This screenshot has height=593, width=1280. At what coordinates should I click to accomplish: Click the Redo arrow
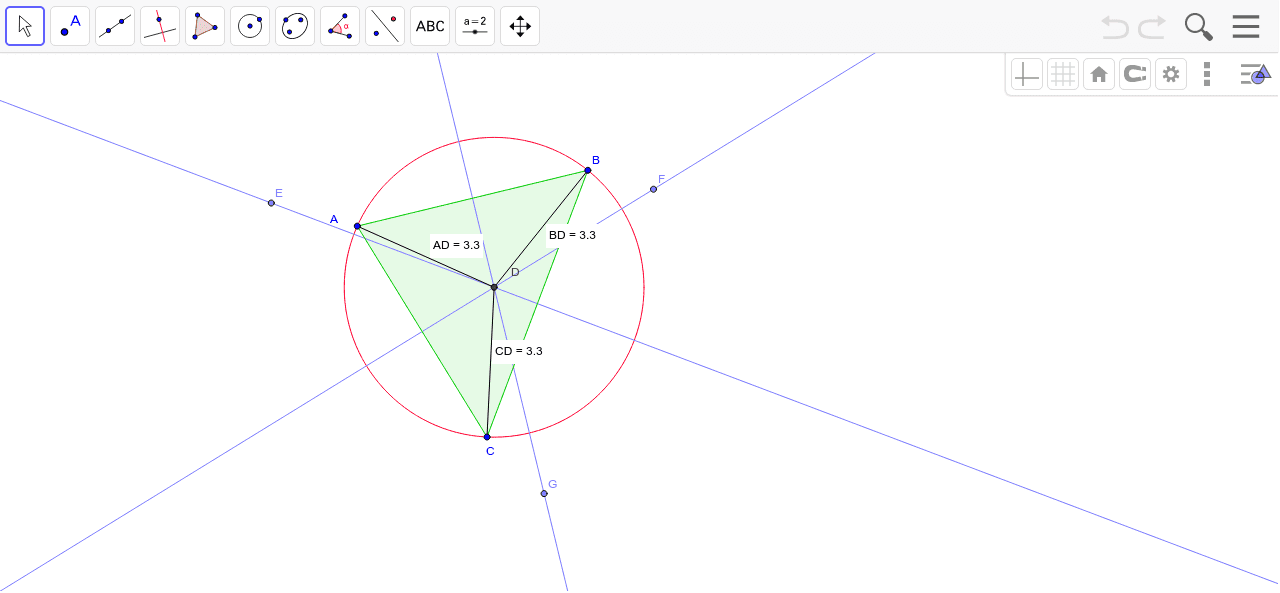[1152, 27]
